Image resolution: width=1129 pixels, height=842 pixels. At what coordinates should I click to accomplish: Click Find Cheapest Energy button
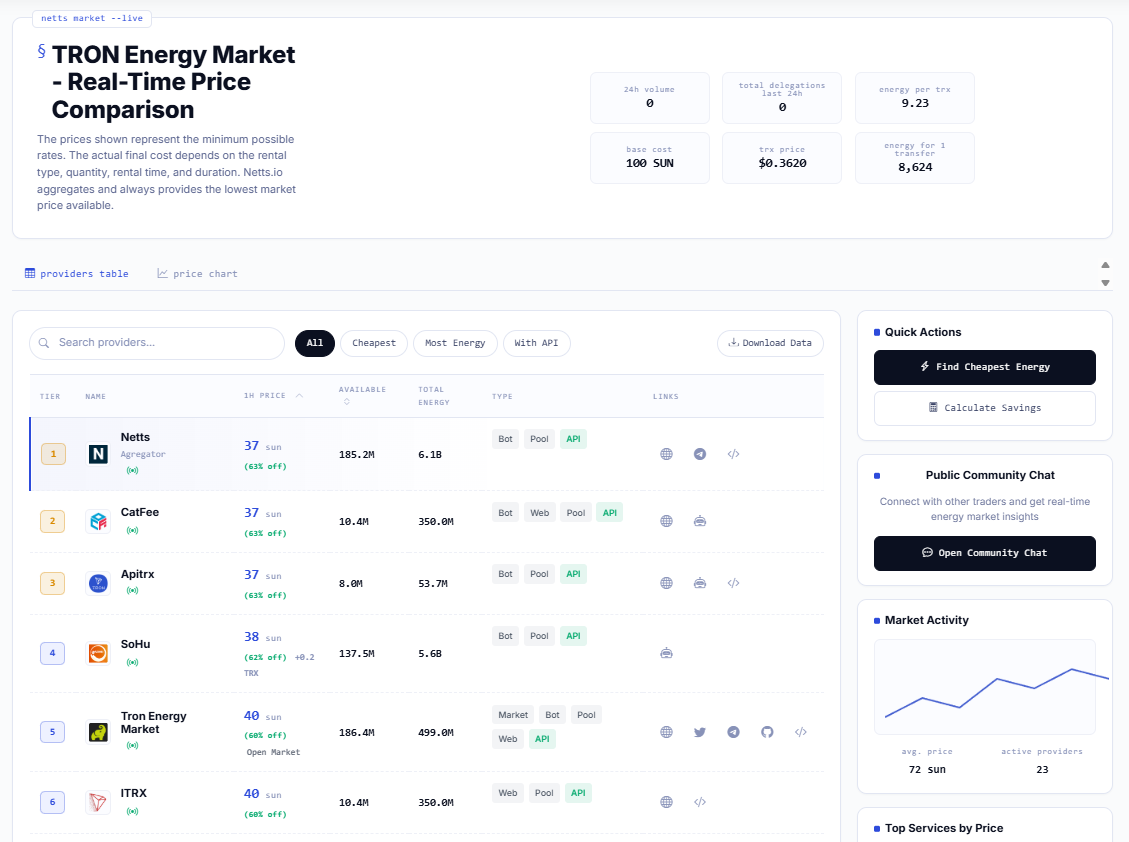[984, 367]
